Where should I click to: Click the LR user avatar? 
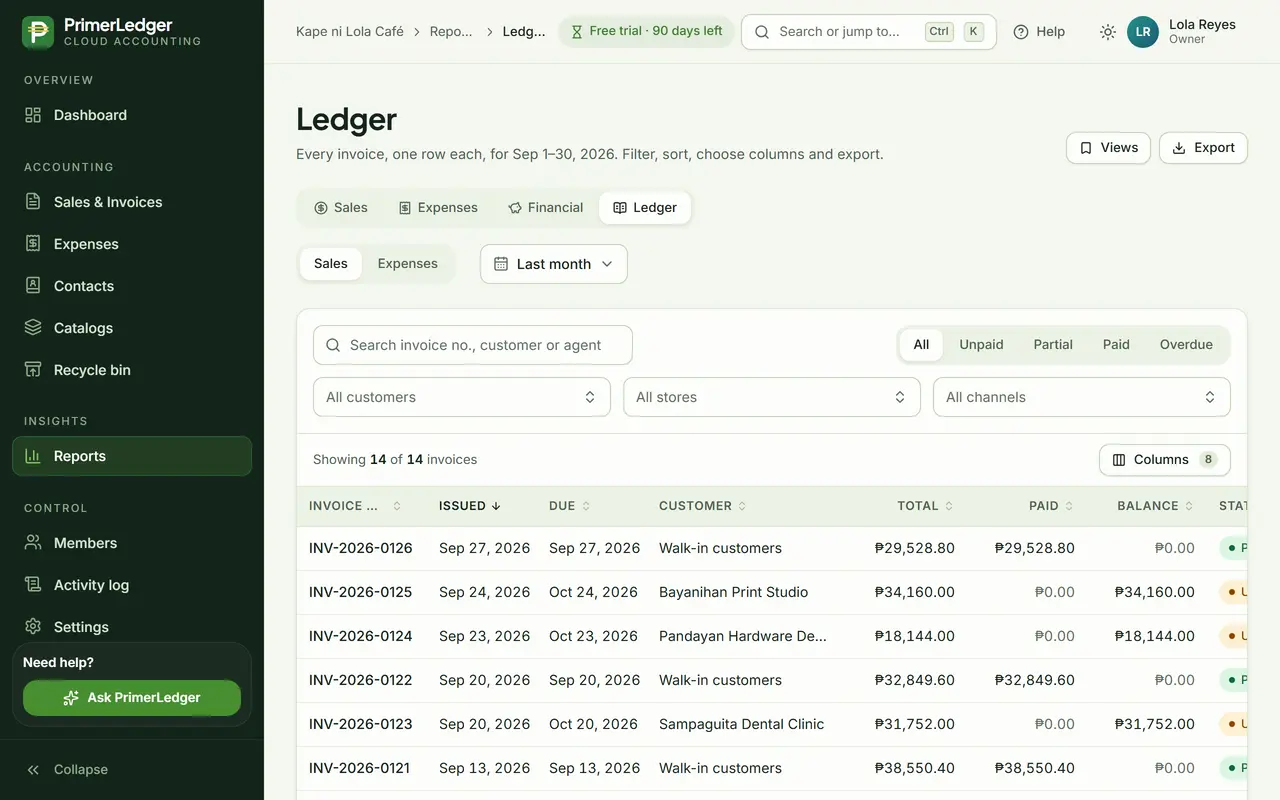(1143, 32)
